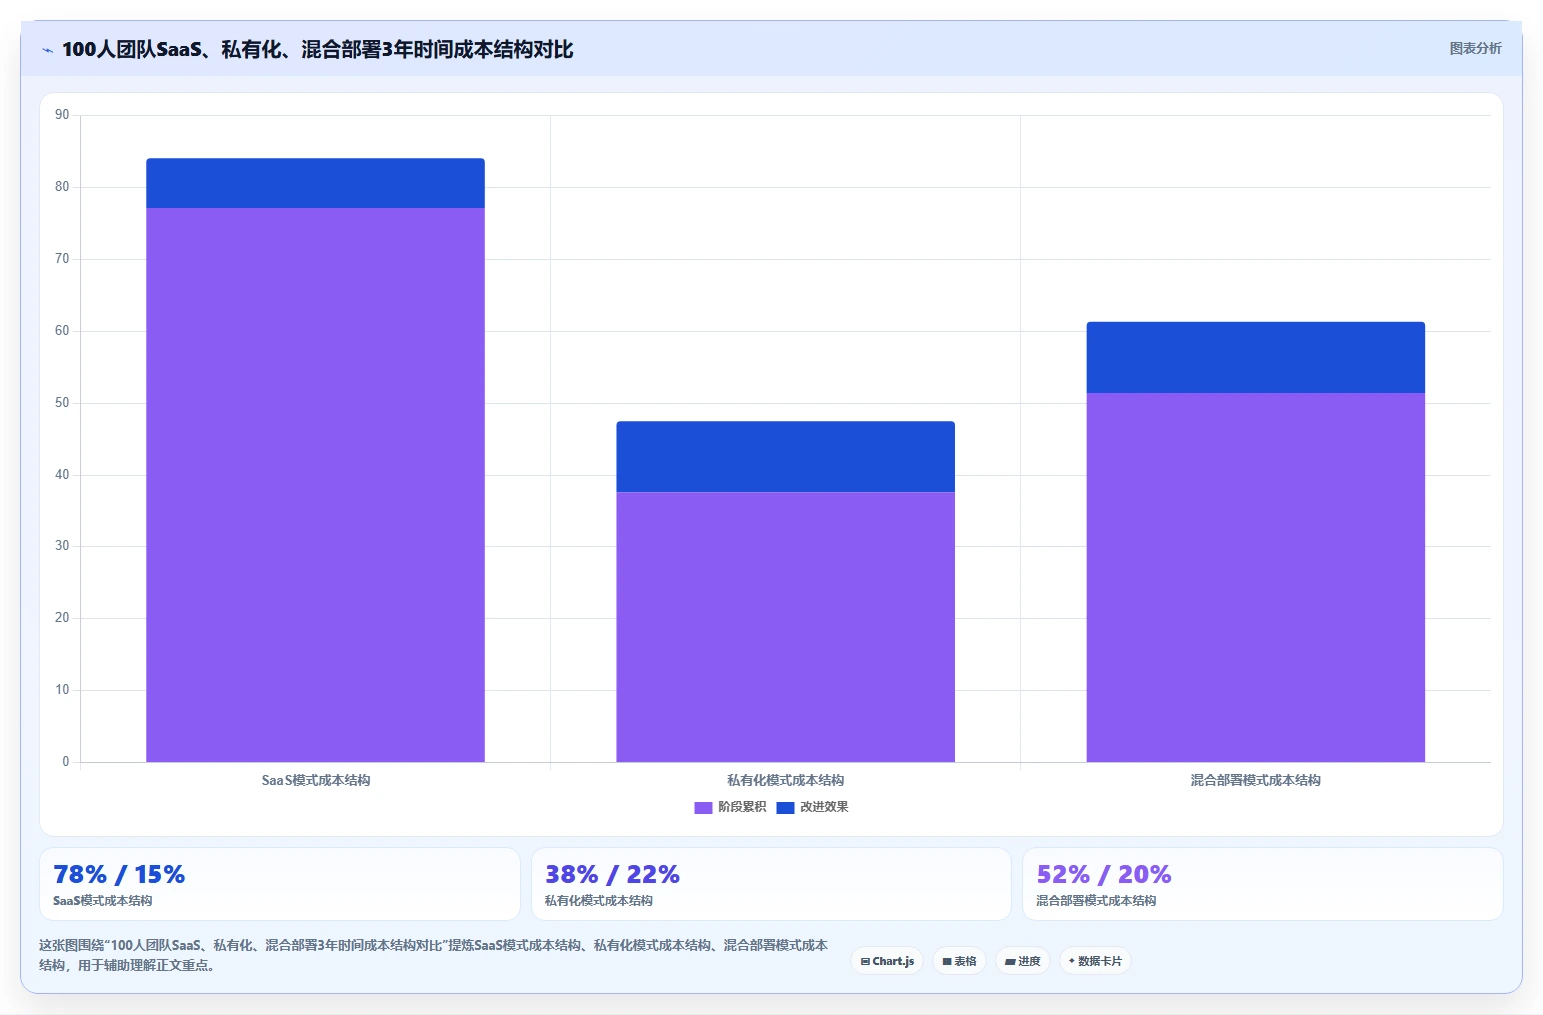Click the SaaS模式成本结构 axis label

[316, 780]
